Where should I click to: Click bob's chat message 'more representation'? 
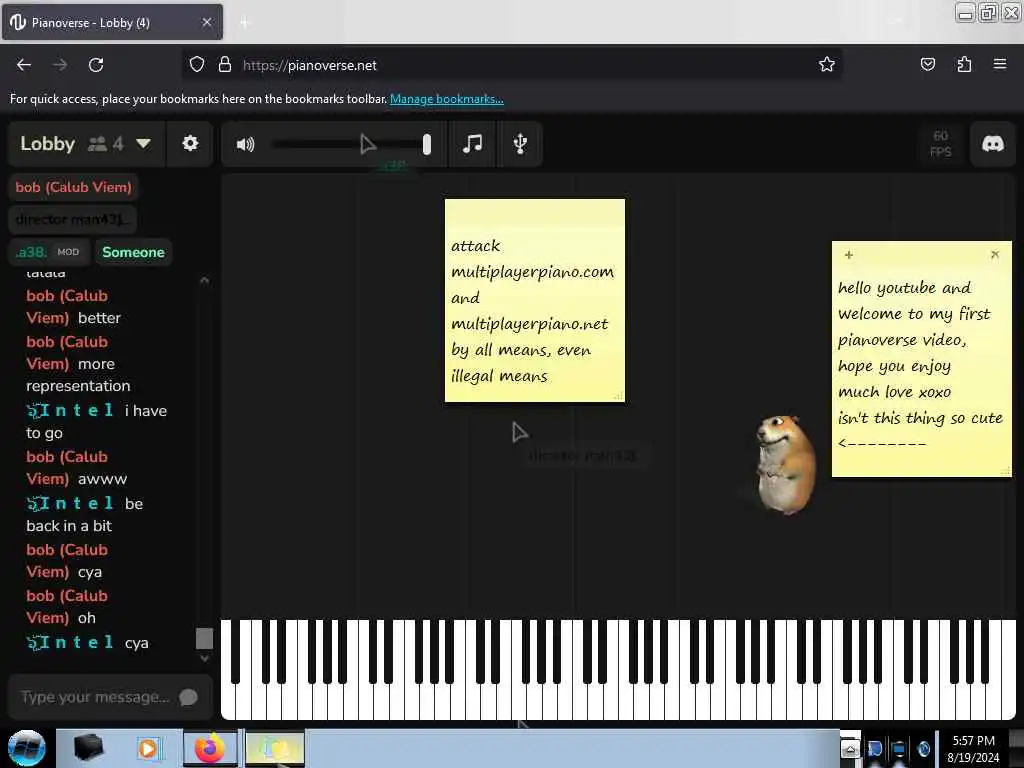tap(78, 375)
